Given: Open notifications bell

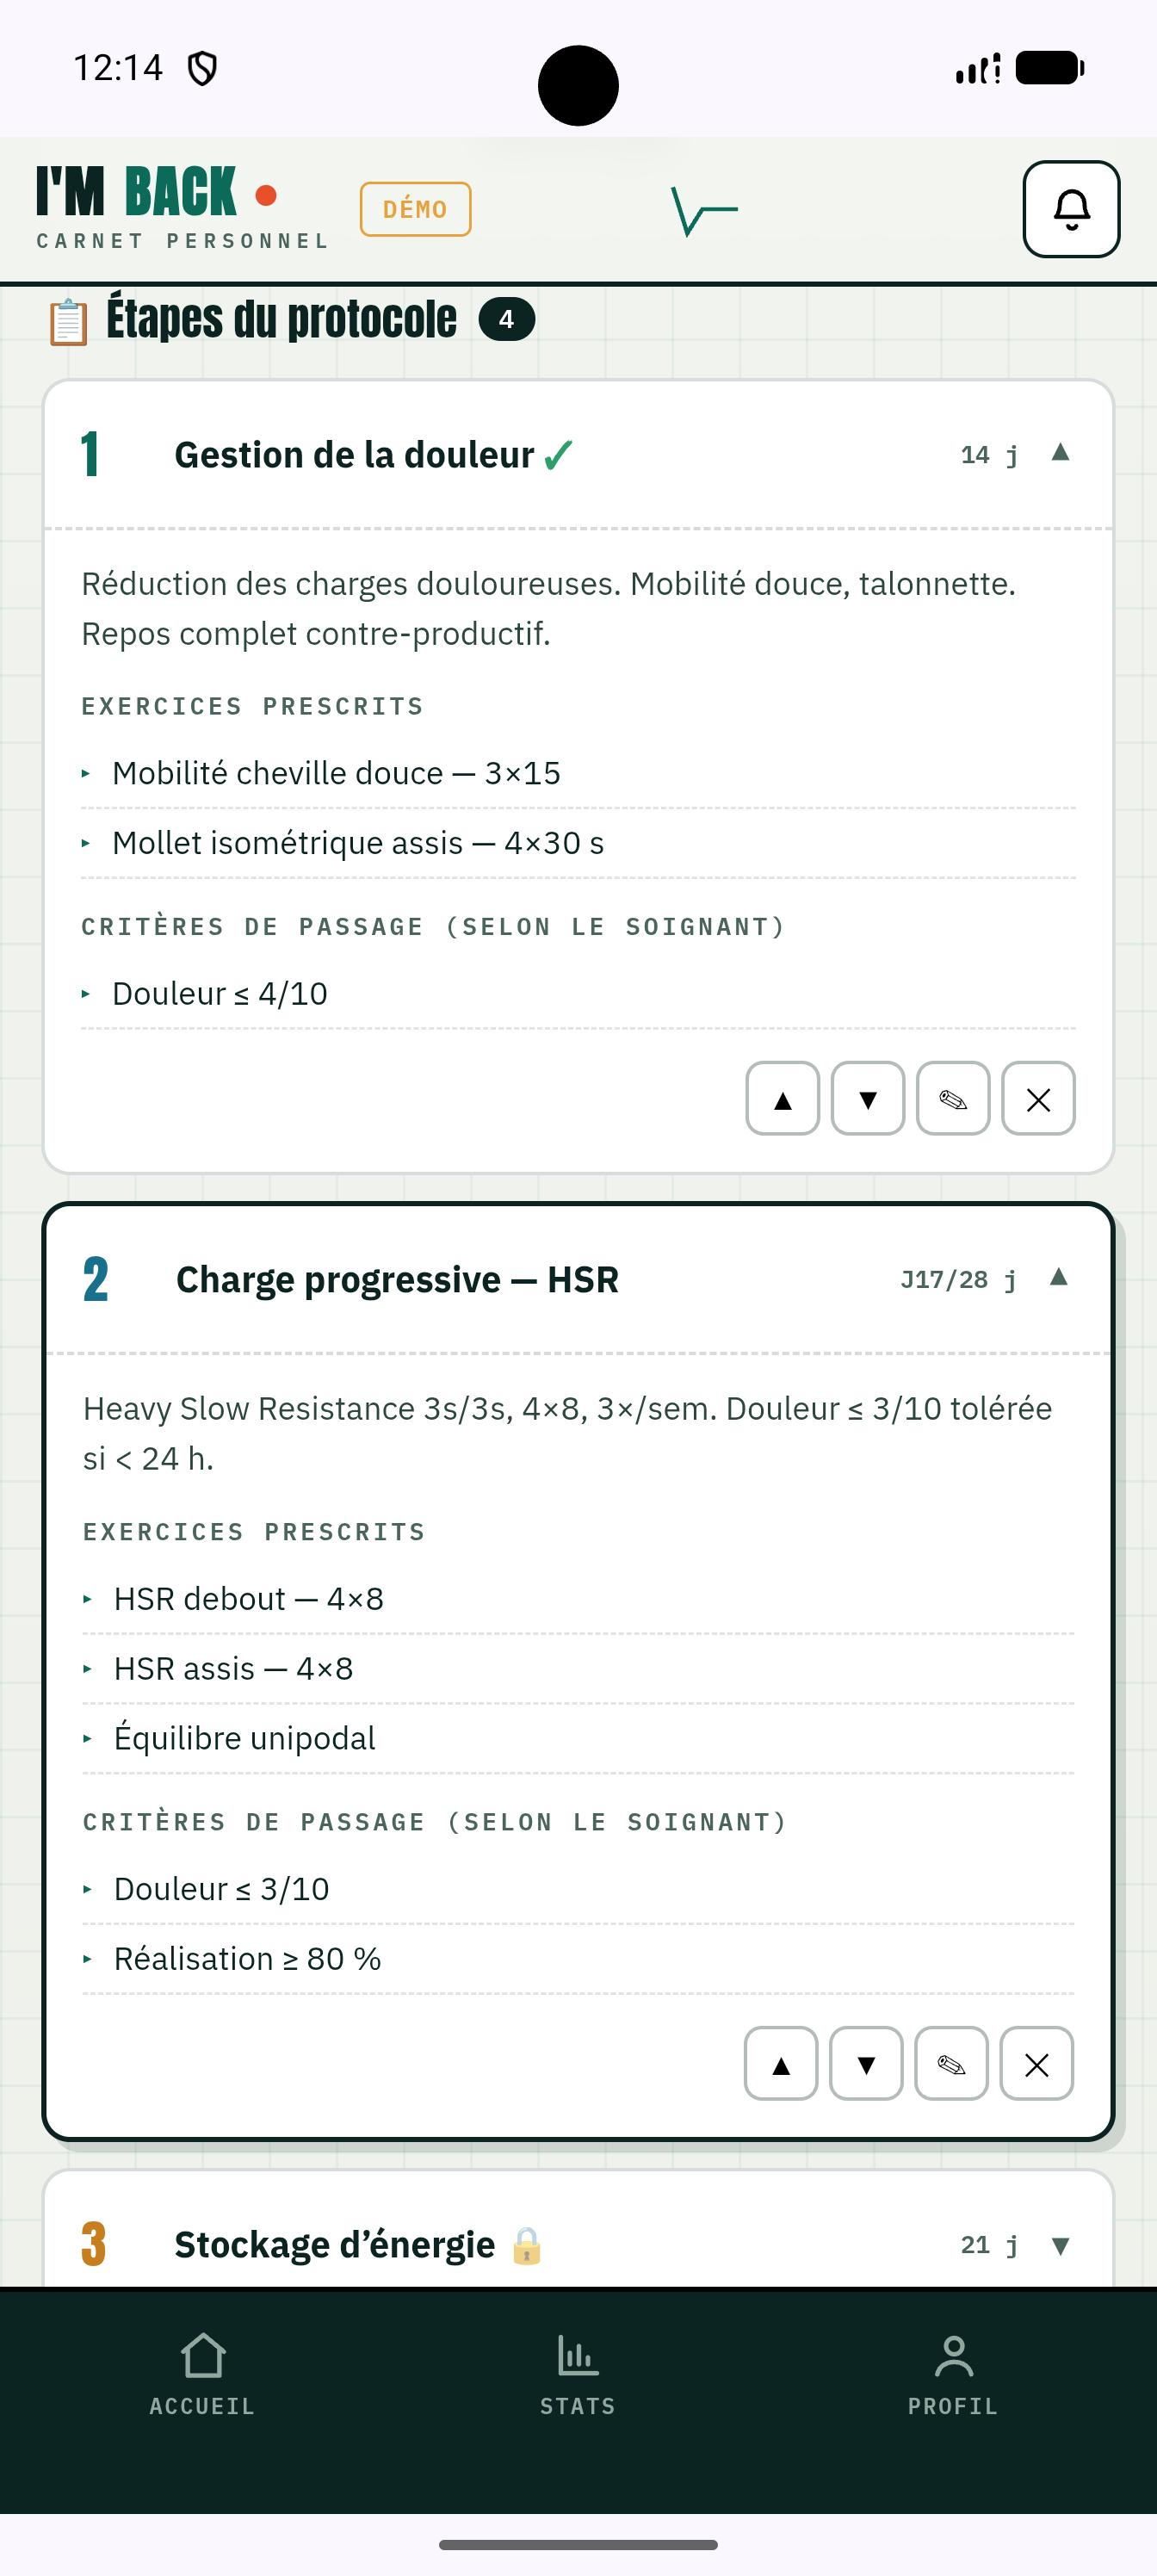Looking at the screenshot, I should point(1071,209).
